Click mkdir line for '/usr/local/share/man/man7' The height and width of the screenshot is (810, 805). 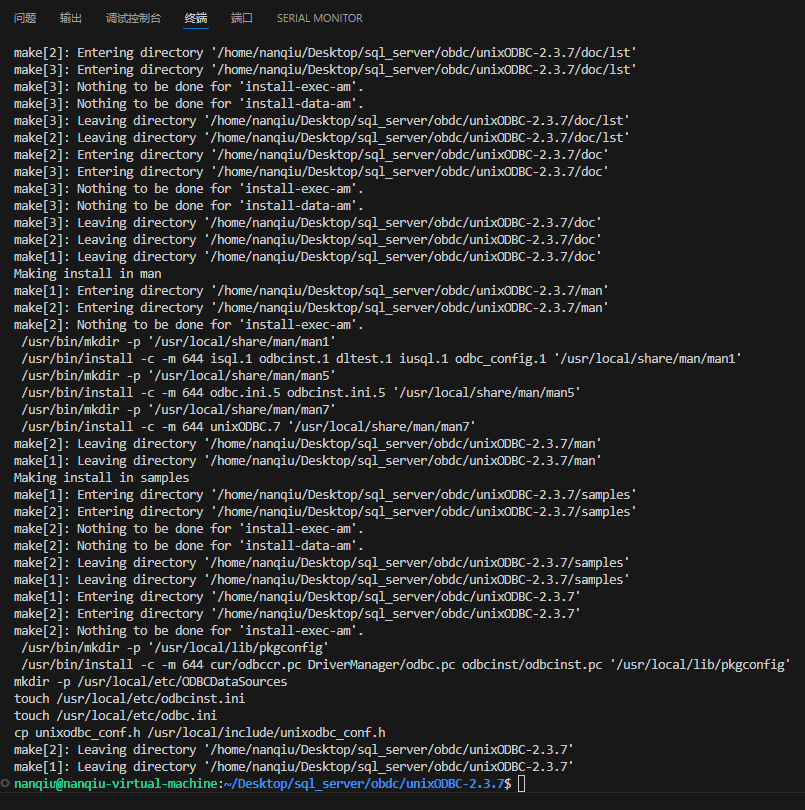coord(178,410)
